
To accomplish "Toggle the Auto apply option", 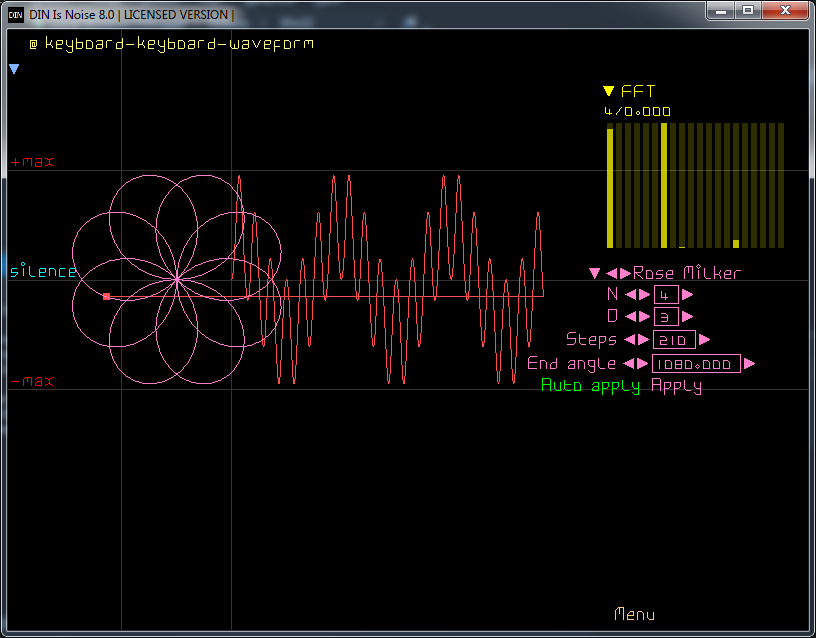I will [x=590, y=386].
